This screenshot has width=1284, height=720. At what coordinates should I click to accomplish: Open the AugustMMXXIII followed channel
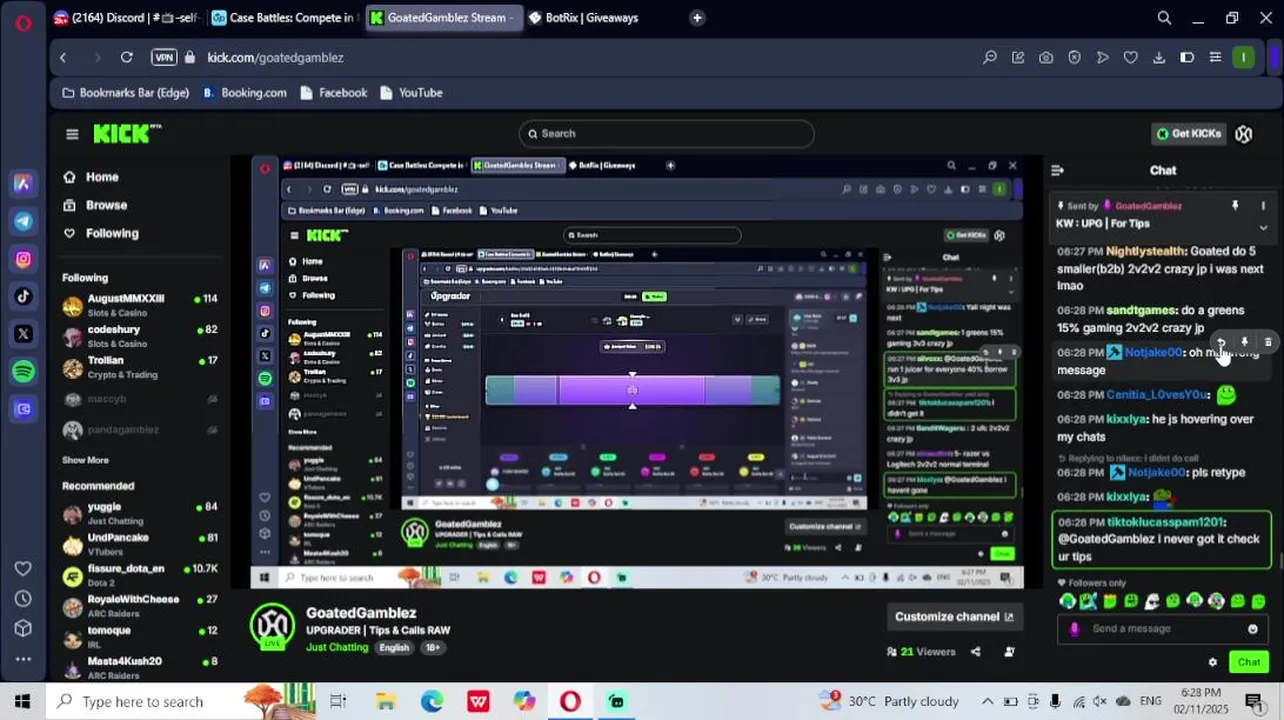[139, 305]
